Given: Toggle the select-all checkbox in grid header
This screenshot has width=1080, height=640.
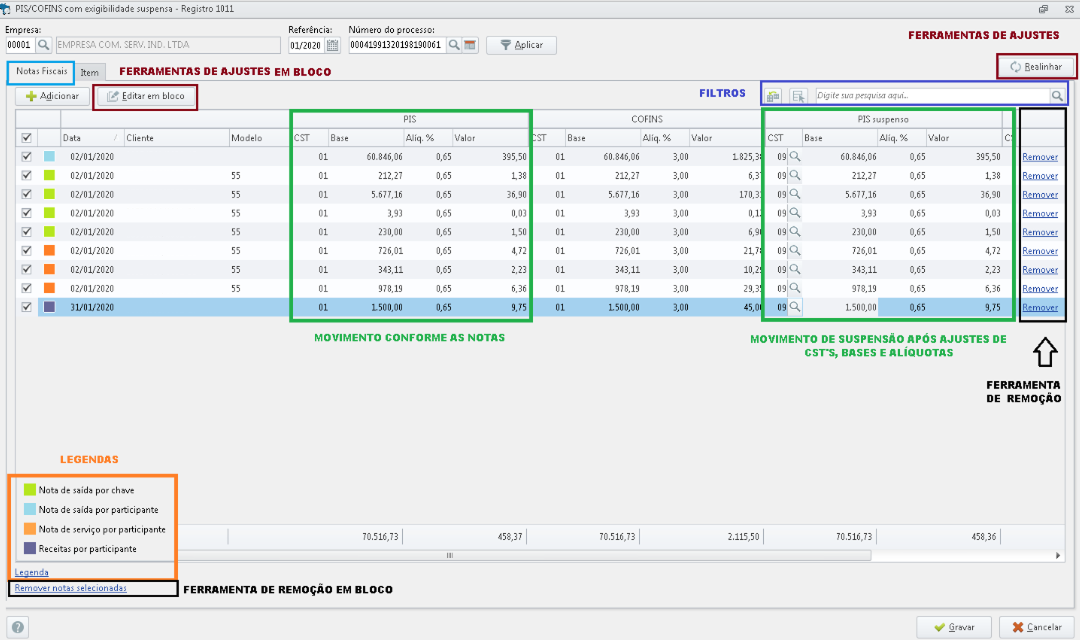Looking at the screenshot, I should coord(27,137).
